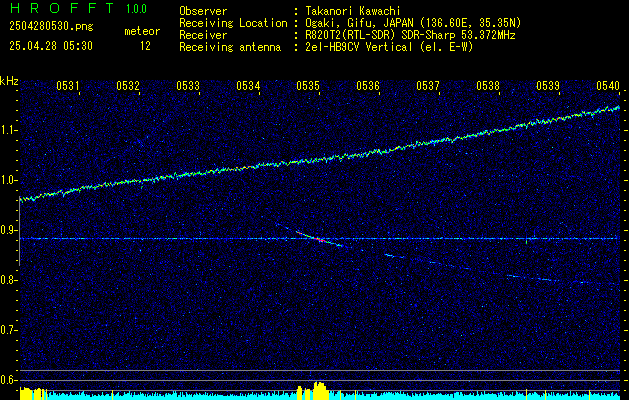
Task: Click the HROFFT title text
Action: coord(62,8)
